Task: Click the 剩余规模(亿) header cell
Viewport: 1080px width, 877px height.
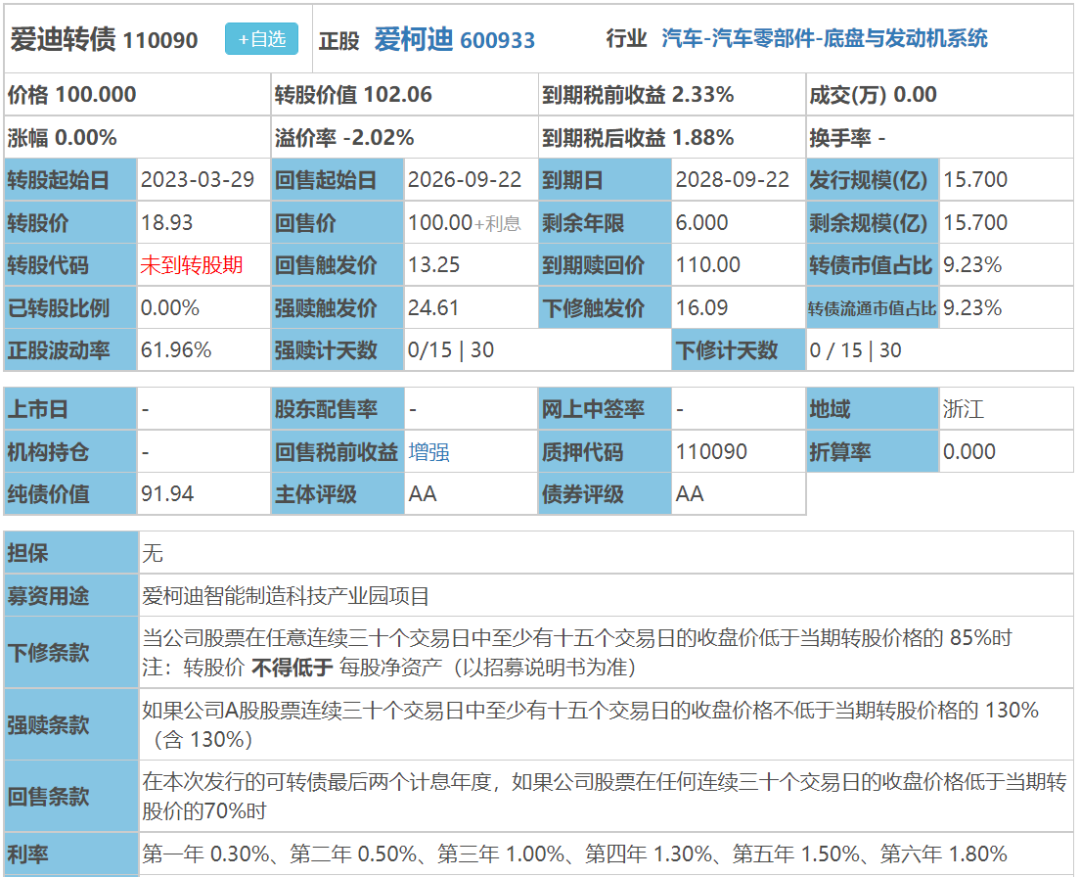Action: (x=873, y=223)
